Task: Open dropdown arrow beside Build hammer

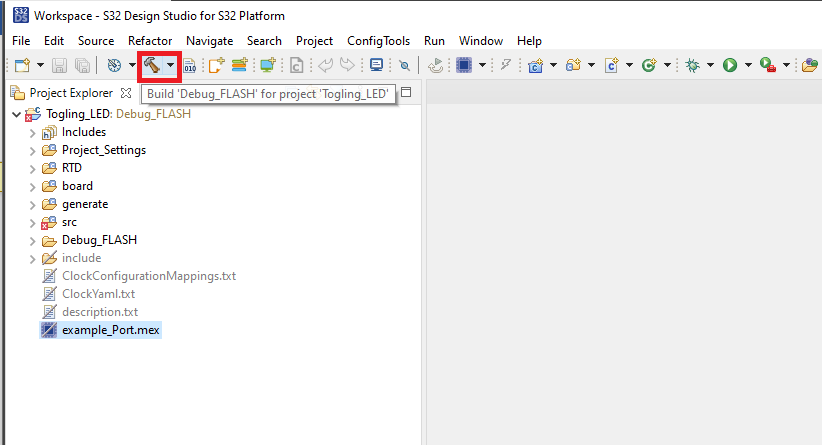Action: coord(171,65)
